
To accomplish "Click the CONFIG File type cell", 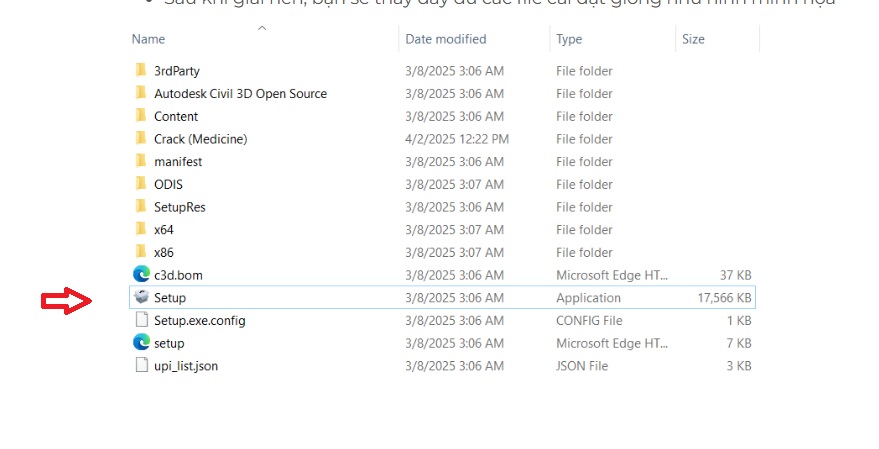I will 589,321.
